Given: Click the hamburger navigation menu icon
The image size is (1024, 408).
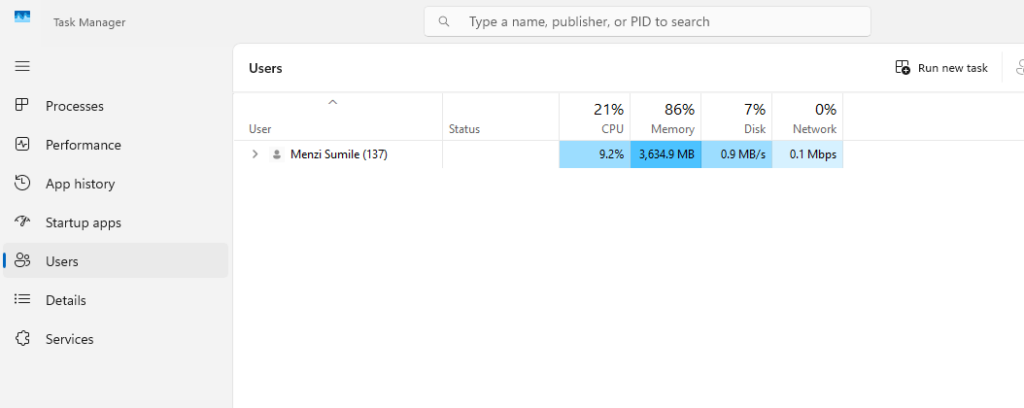Looking at the screenshot, I should coord(22,66).
